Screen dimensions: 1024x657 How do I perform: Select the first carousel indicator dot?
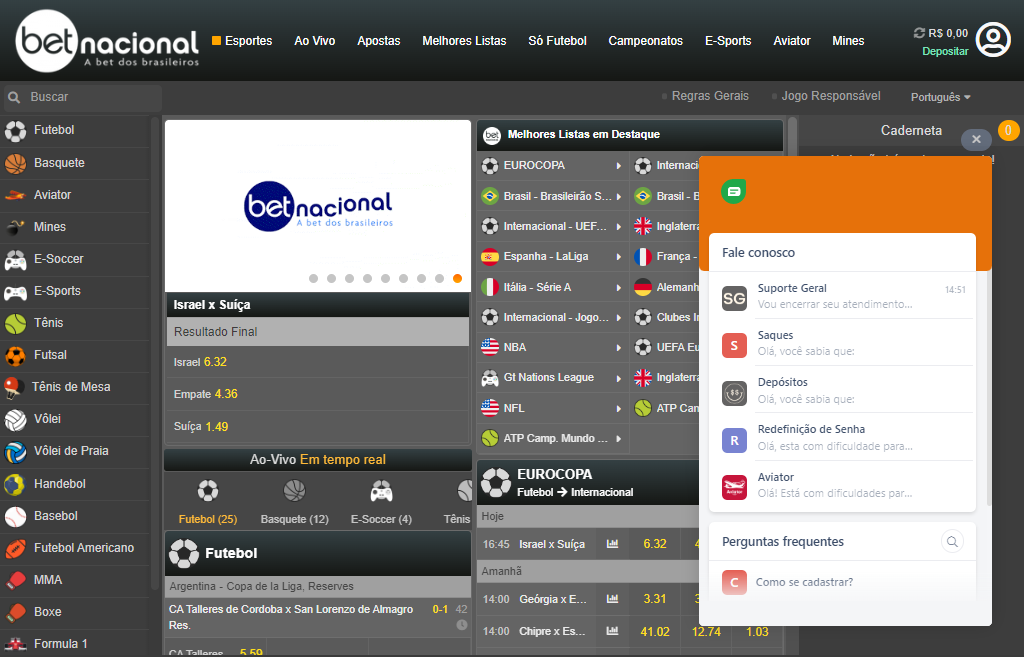(x=314, y=279)
